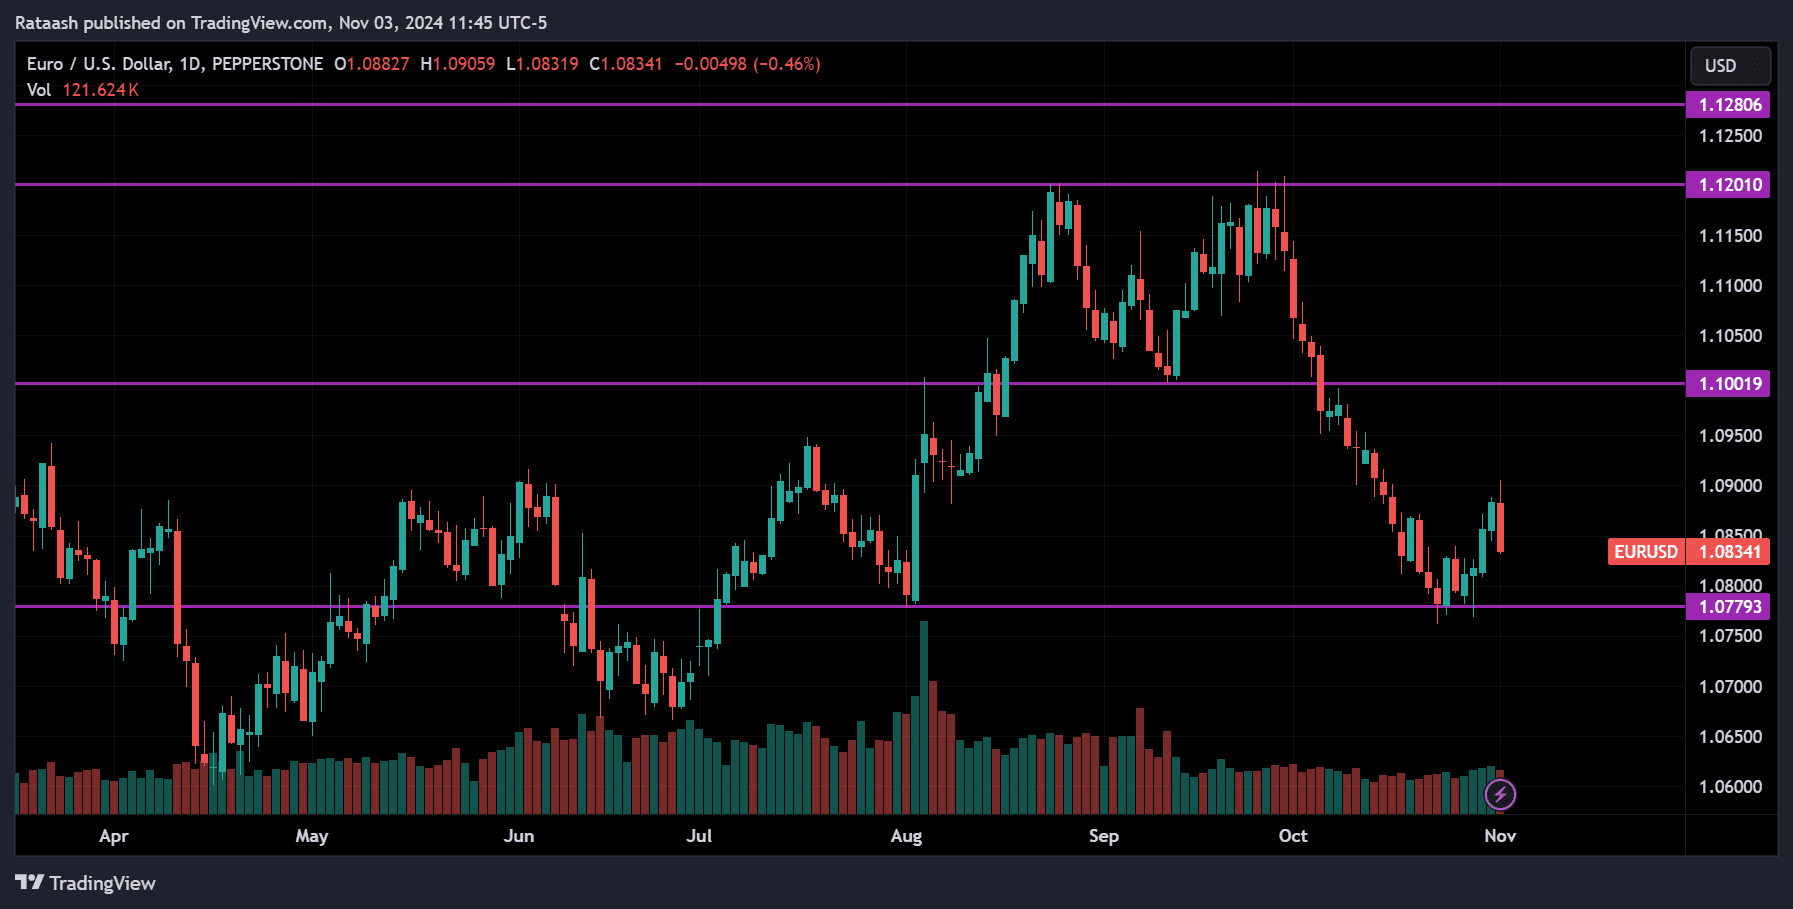Select the 1.12806 price level label
This screenshot has width=1793, height=909.
[x=1728, y=105]
